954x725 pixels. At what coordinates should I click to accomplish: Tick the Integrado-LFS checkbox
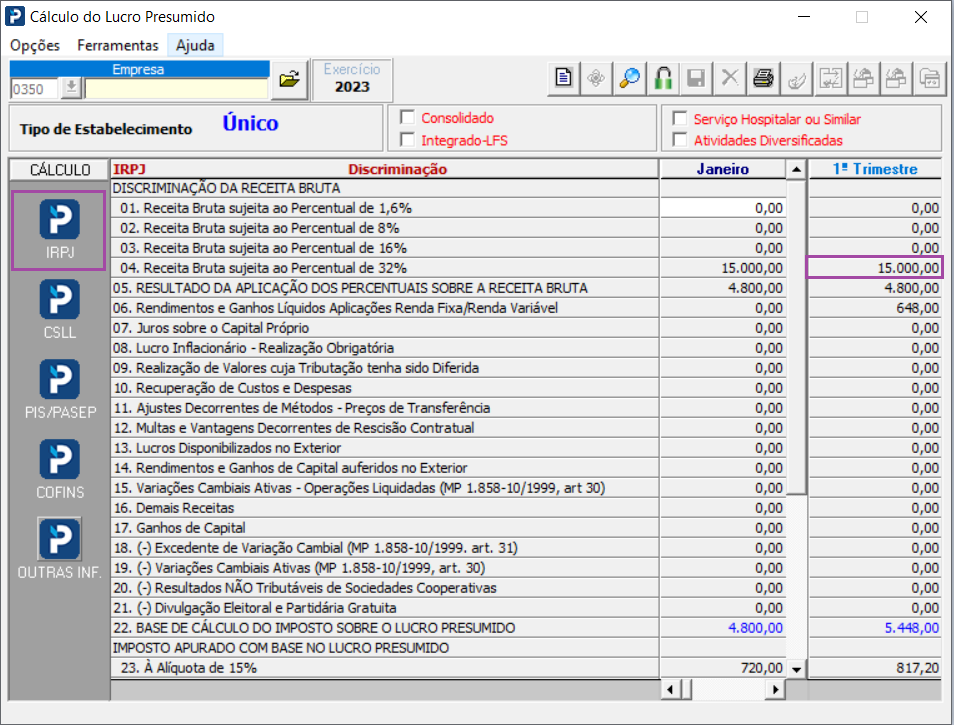(x=408, y=140)
